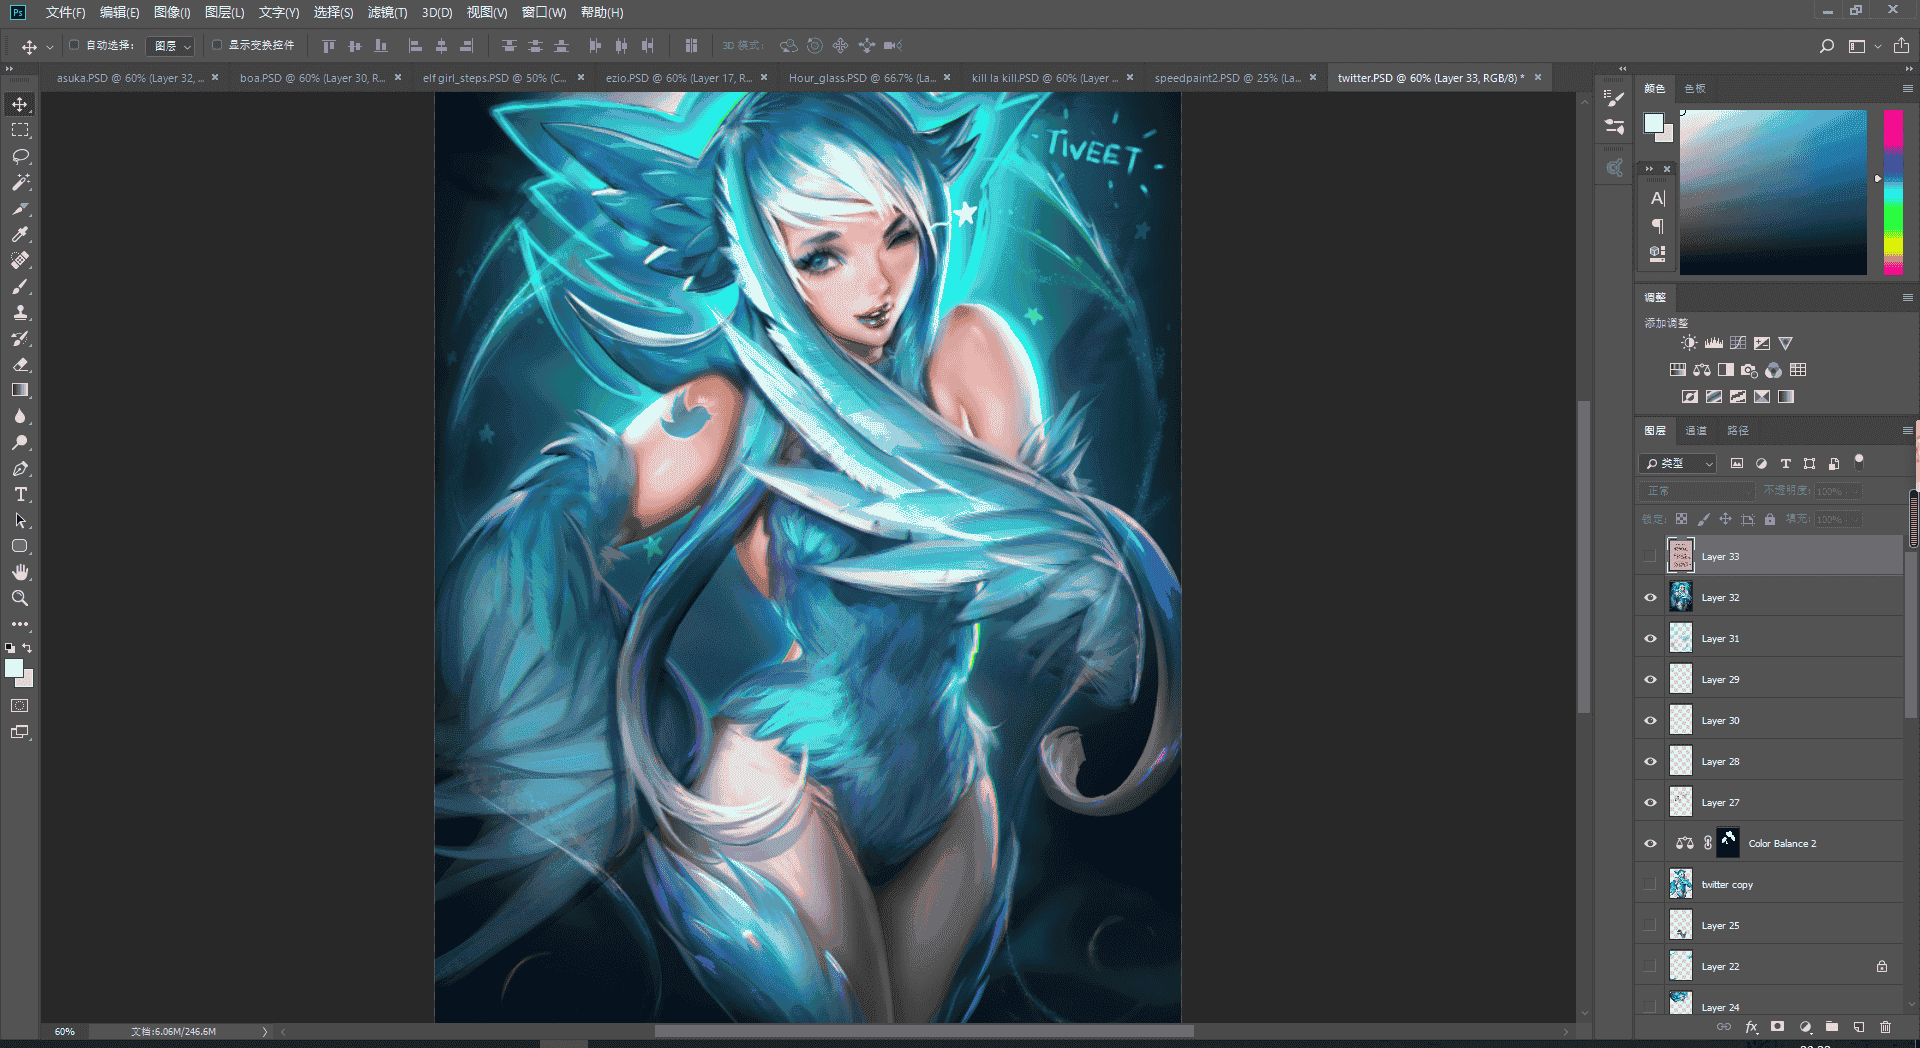Add a layer style with fx icon
The width and height of the screenshot is (1920, 1048).
point(1751,1027)
